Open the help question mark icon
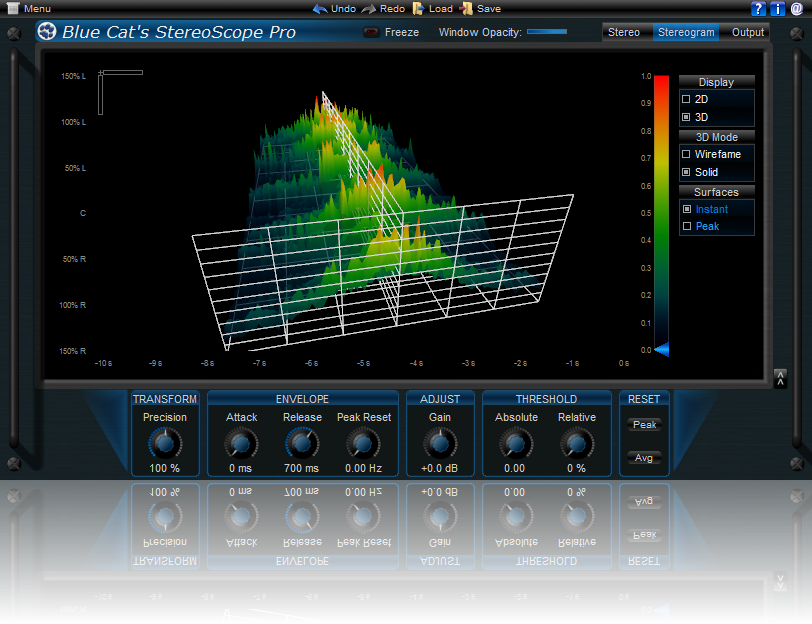Image resolution: width=812 pixels, height=624 pixels. click(758, 9)
